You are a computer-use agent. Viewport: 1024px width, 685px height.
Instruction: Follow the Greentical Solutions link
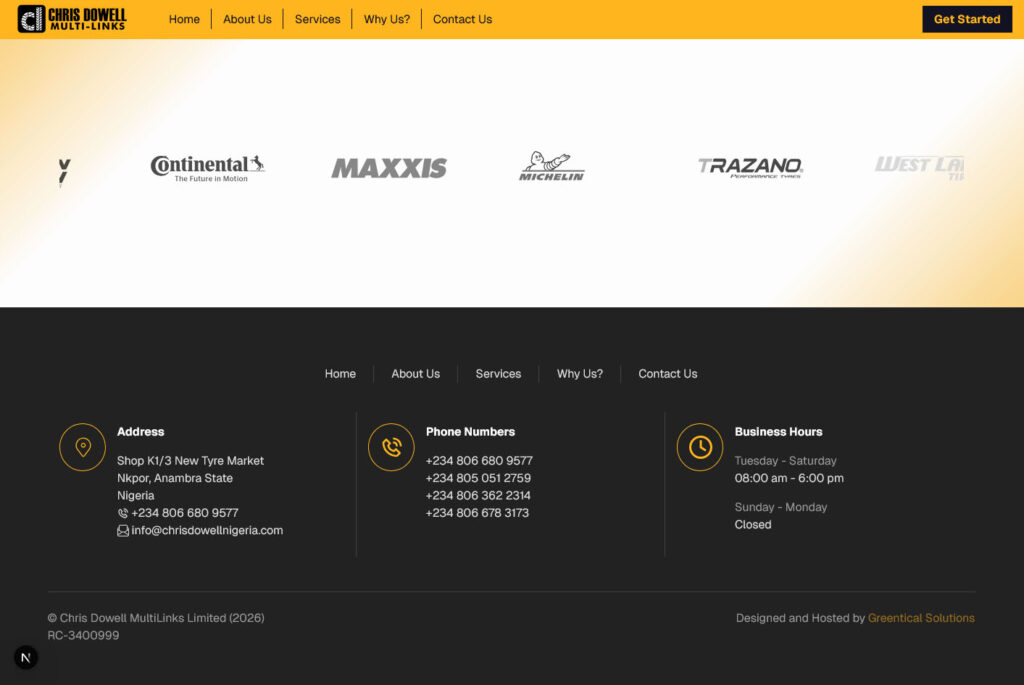click(x=921, y=618)
